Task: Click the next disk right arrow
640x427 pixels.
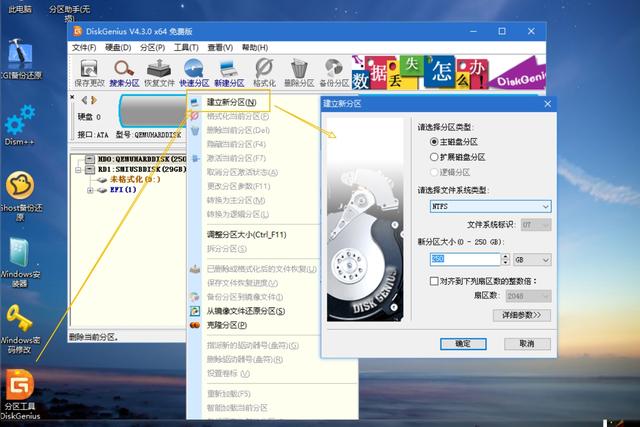Action: click(x=94, y=100)
